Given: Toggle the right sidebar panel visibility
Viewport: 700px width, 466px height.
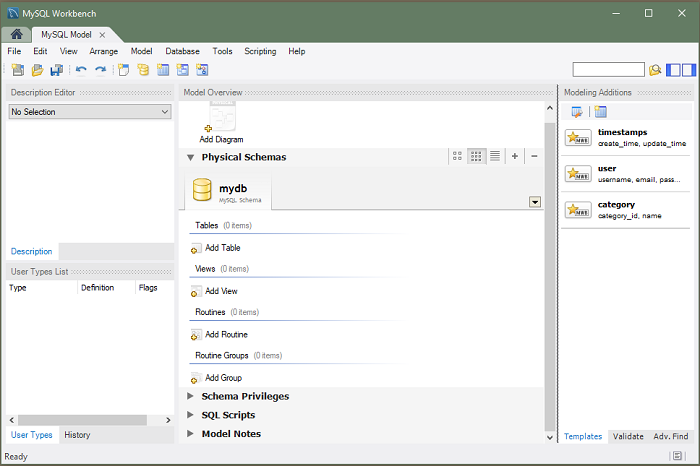Looking at the screenshot, I should [688, 70].
